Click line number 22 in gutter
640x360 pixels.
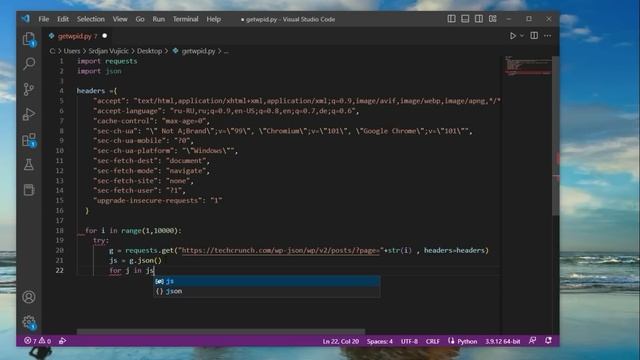(x=60, y=271)
